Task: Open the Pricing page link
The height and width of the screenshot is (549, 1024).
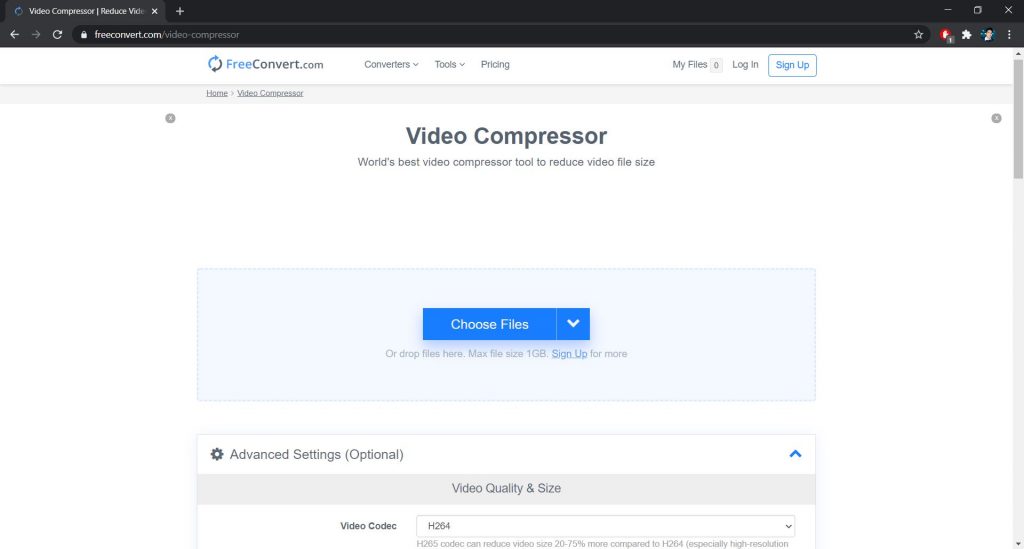Action: pyautogui.click(x=495, y=65)
